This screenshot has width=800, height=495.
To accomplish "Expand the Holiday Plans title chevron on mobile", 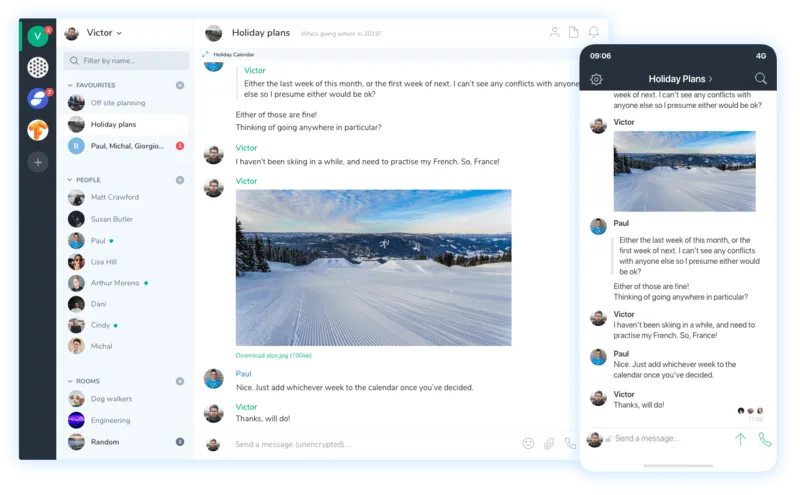I will [711, 79].
